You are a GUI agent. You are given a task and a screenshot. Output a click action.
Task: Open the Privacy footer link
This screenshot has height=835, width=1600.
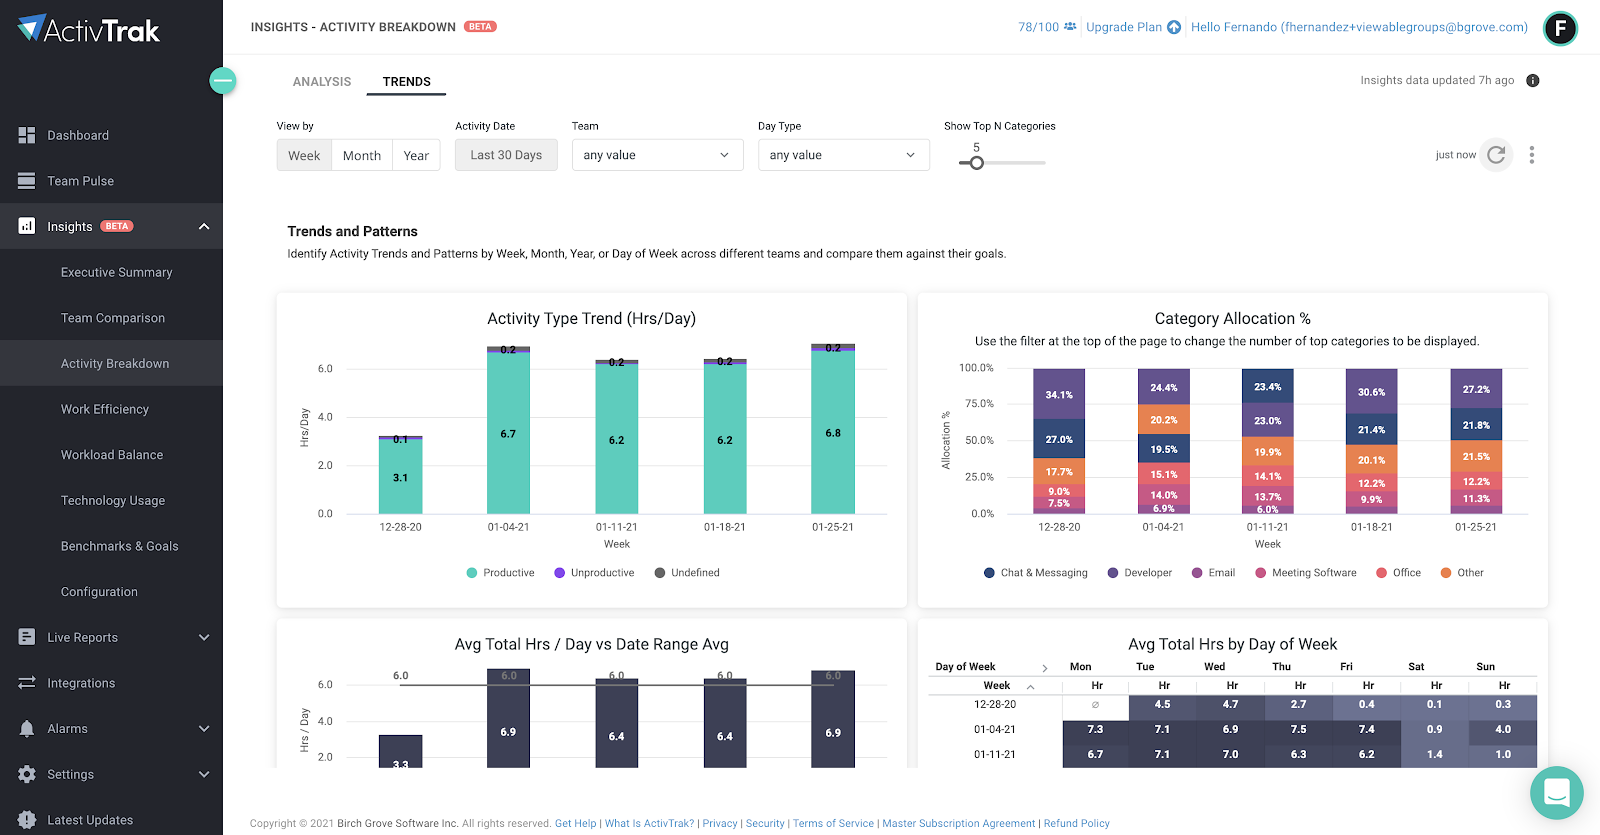[x=720, y=824]
